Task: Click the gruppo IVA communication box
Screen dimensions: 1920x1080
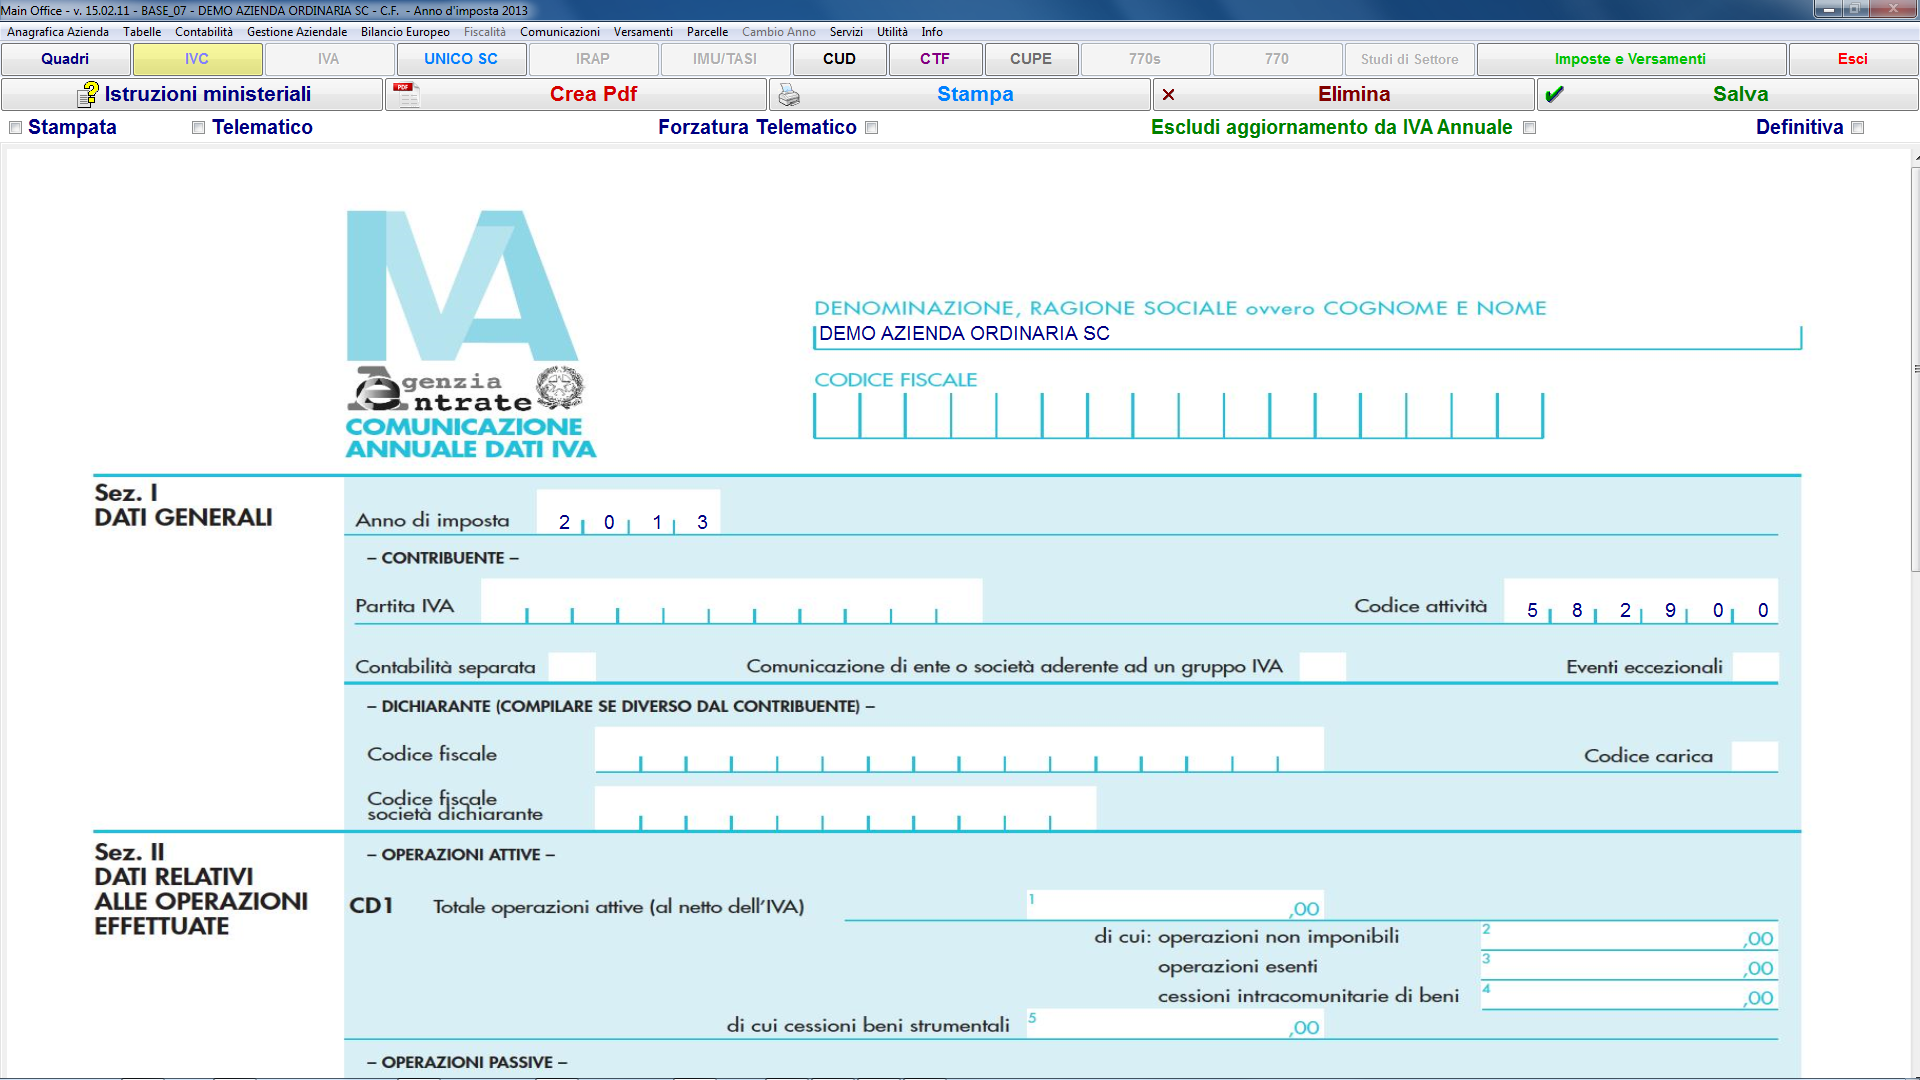Action: [x=1322, y=667]
